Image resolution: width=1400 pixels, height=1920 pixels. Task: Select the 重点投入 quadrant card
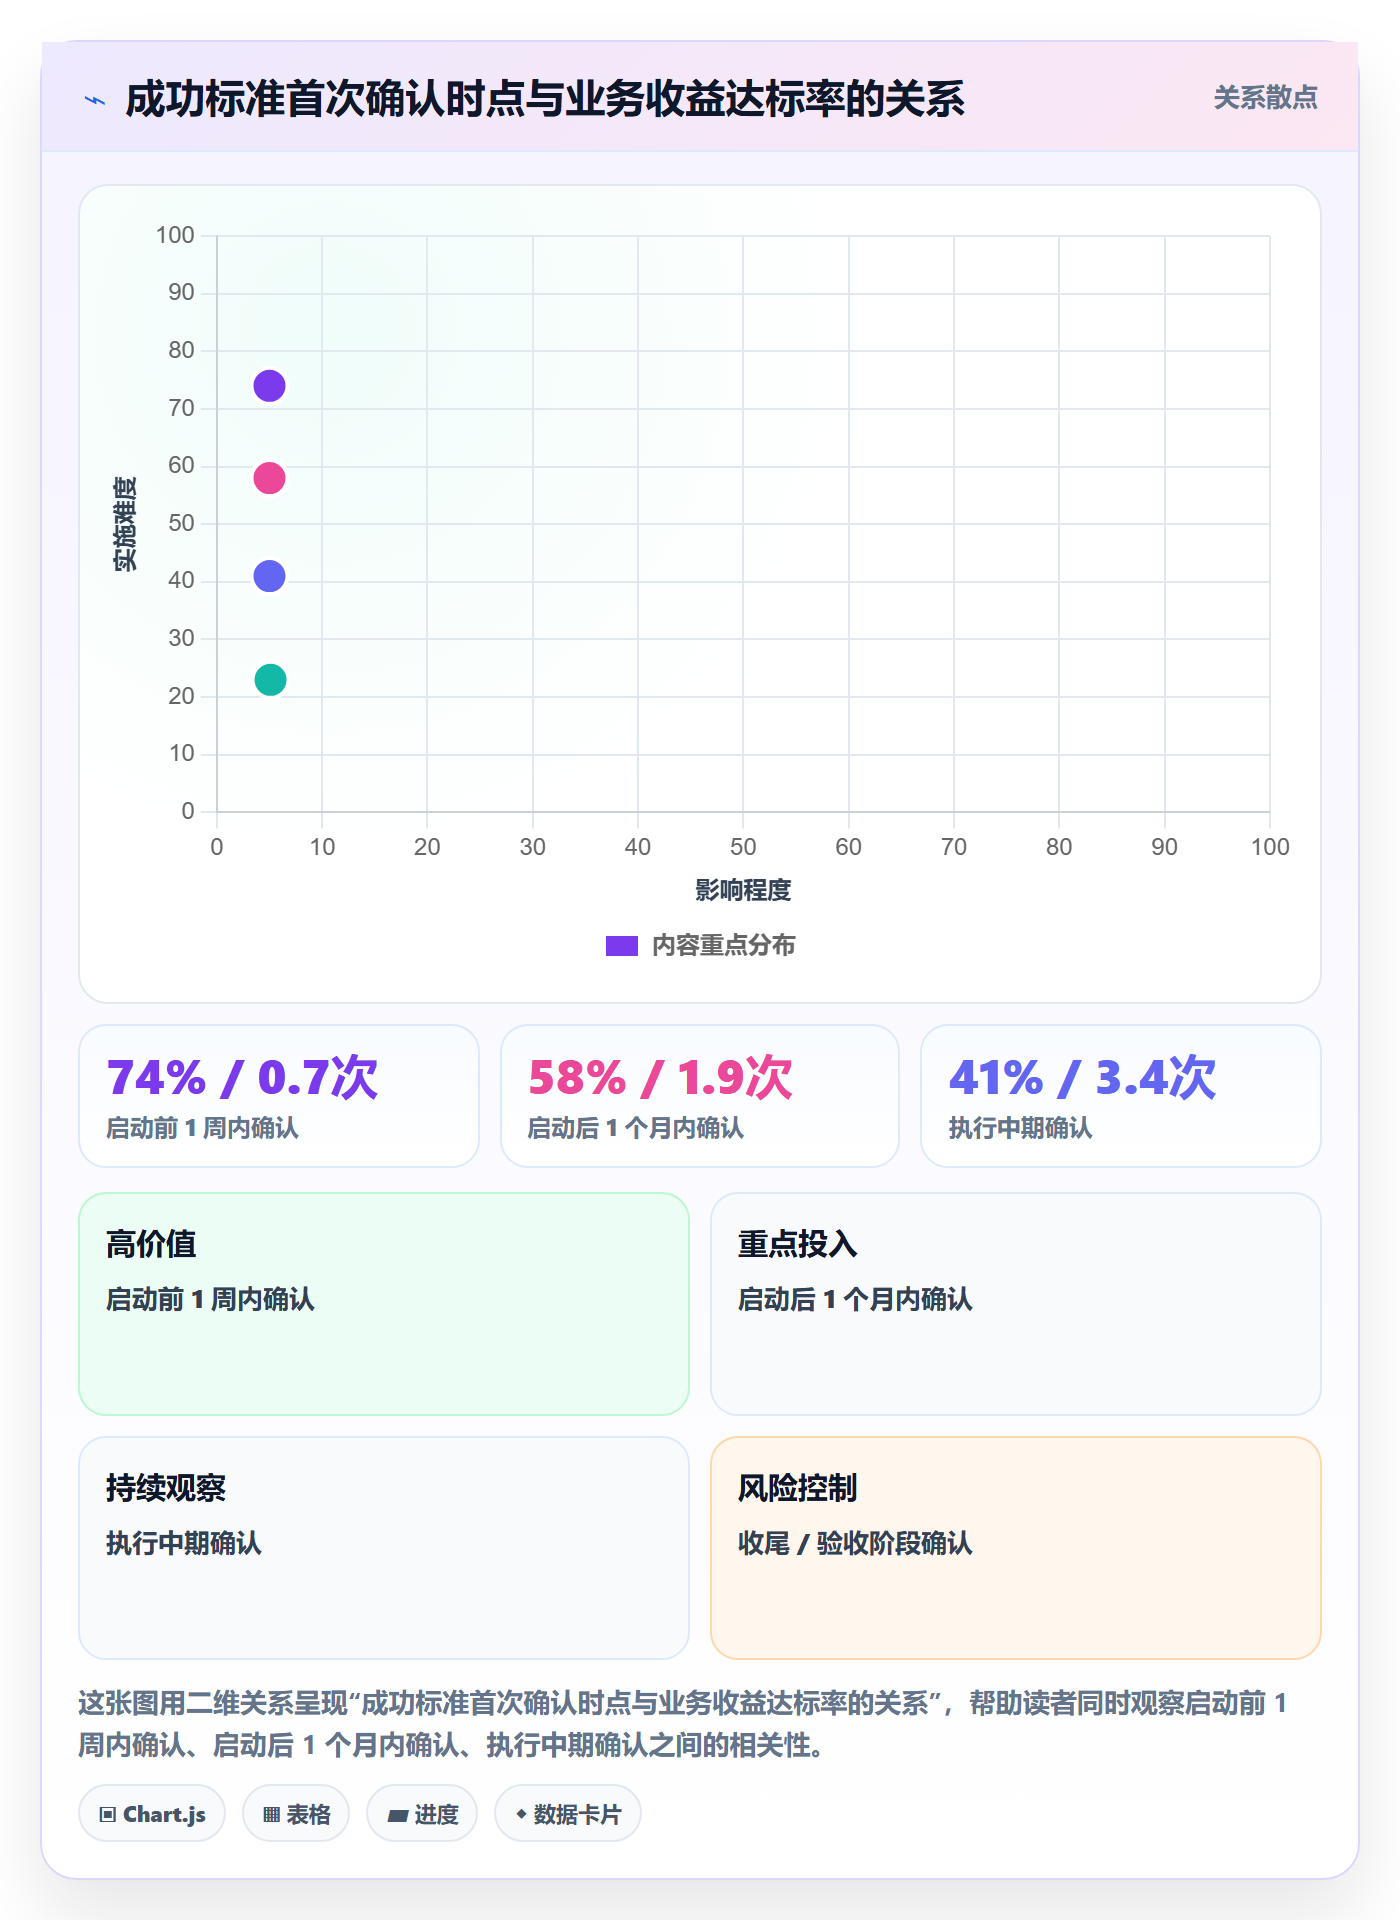pos(1016,1304)
